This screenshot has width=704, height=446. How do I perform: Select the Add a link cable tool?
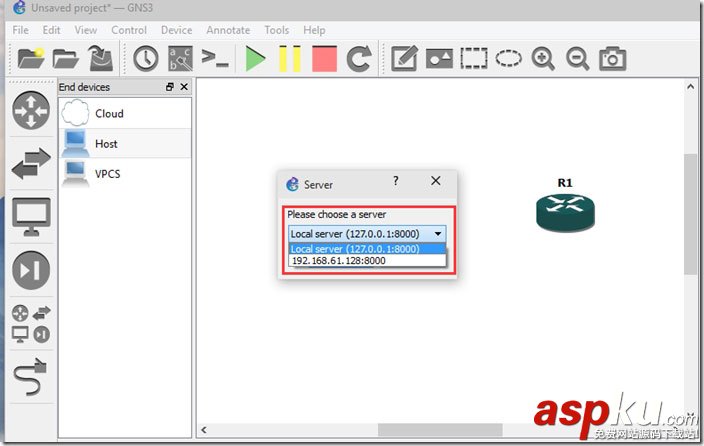click(30, 376)
